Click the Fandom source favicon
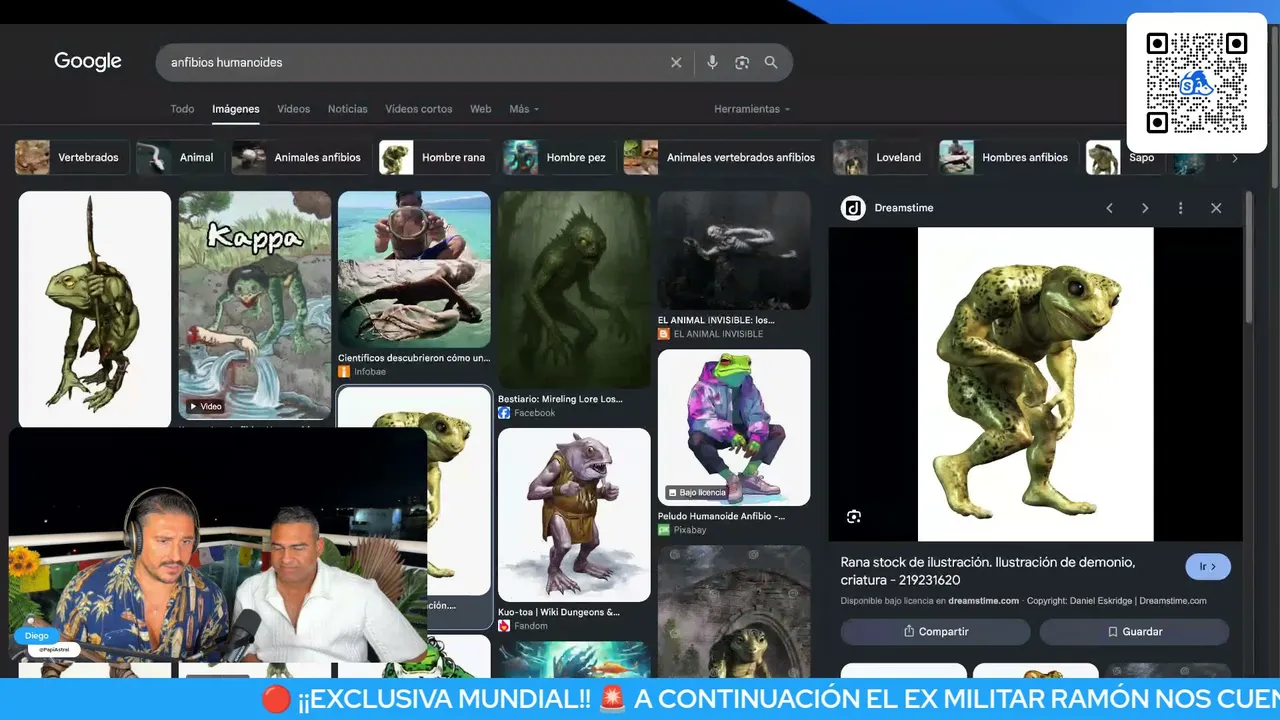The image size is (1280, 720). point(504,626)
